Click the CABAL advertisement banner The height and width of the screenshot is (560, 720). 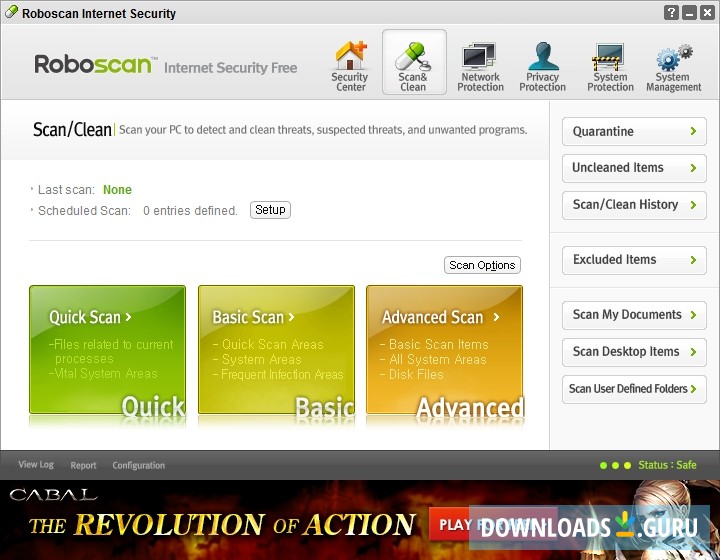coord(360,520)
